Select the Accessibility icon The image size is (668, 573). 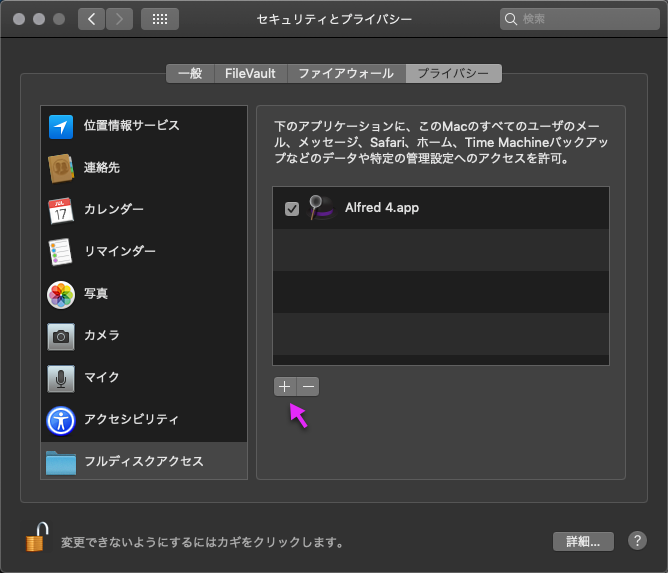61,421
